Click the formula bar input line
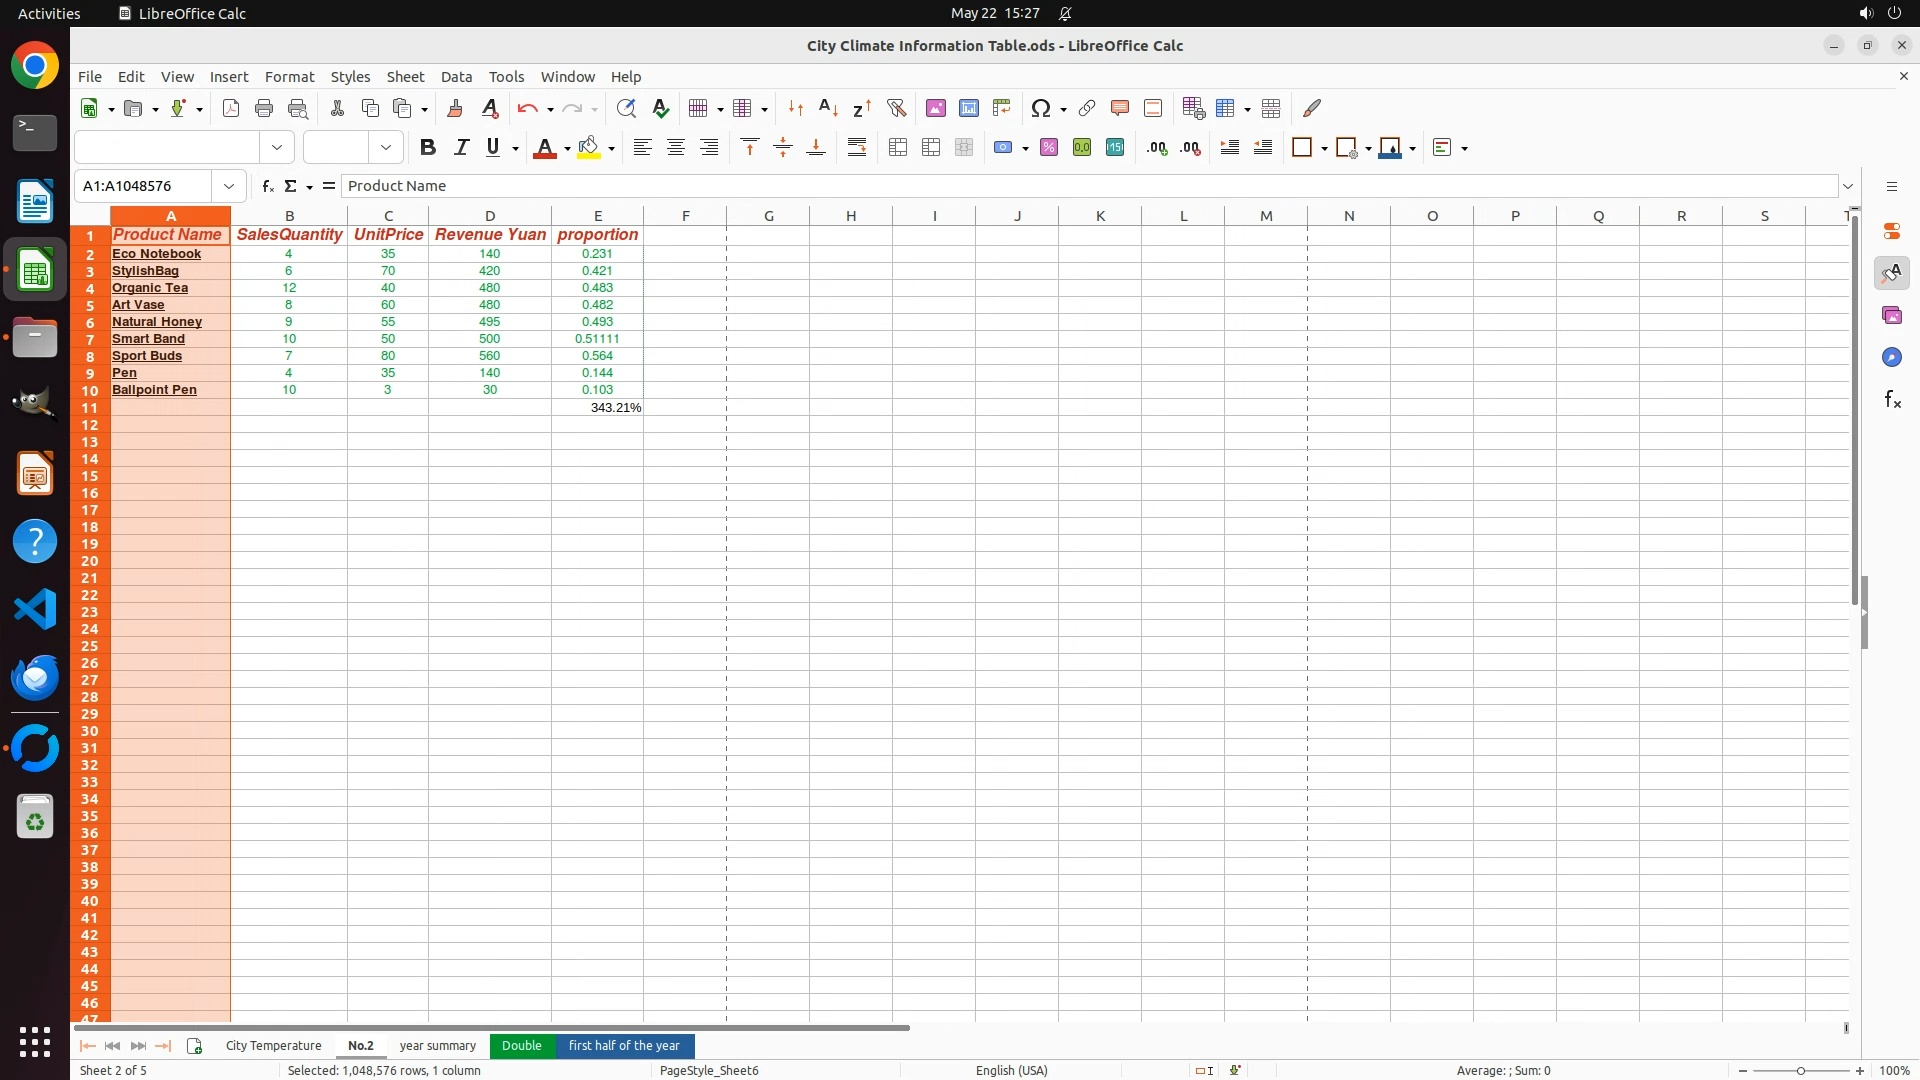Viewport: 1920px width, 1080px height. point(1090,186)
